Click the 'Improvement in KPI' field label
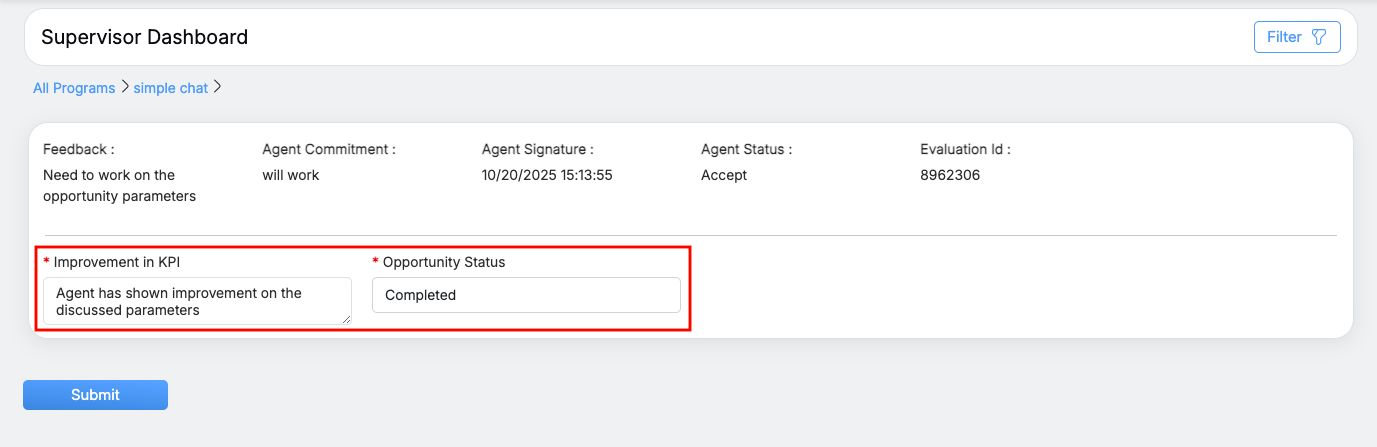Screen dimensions: 1377x447 coord(117,262)
